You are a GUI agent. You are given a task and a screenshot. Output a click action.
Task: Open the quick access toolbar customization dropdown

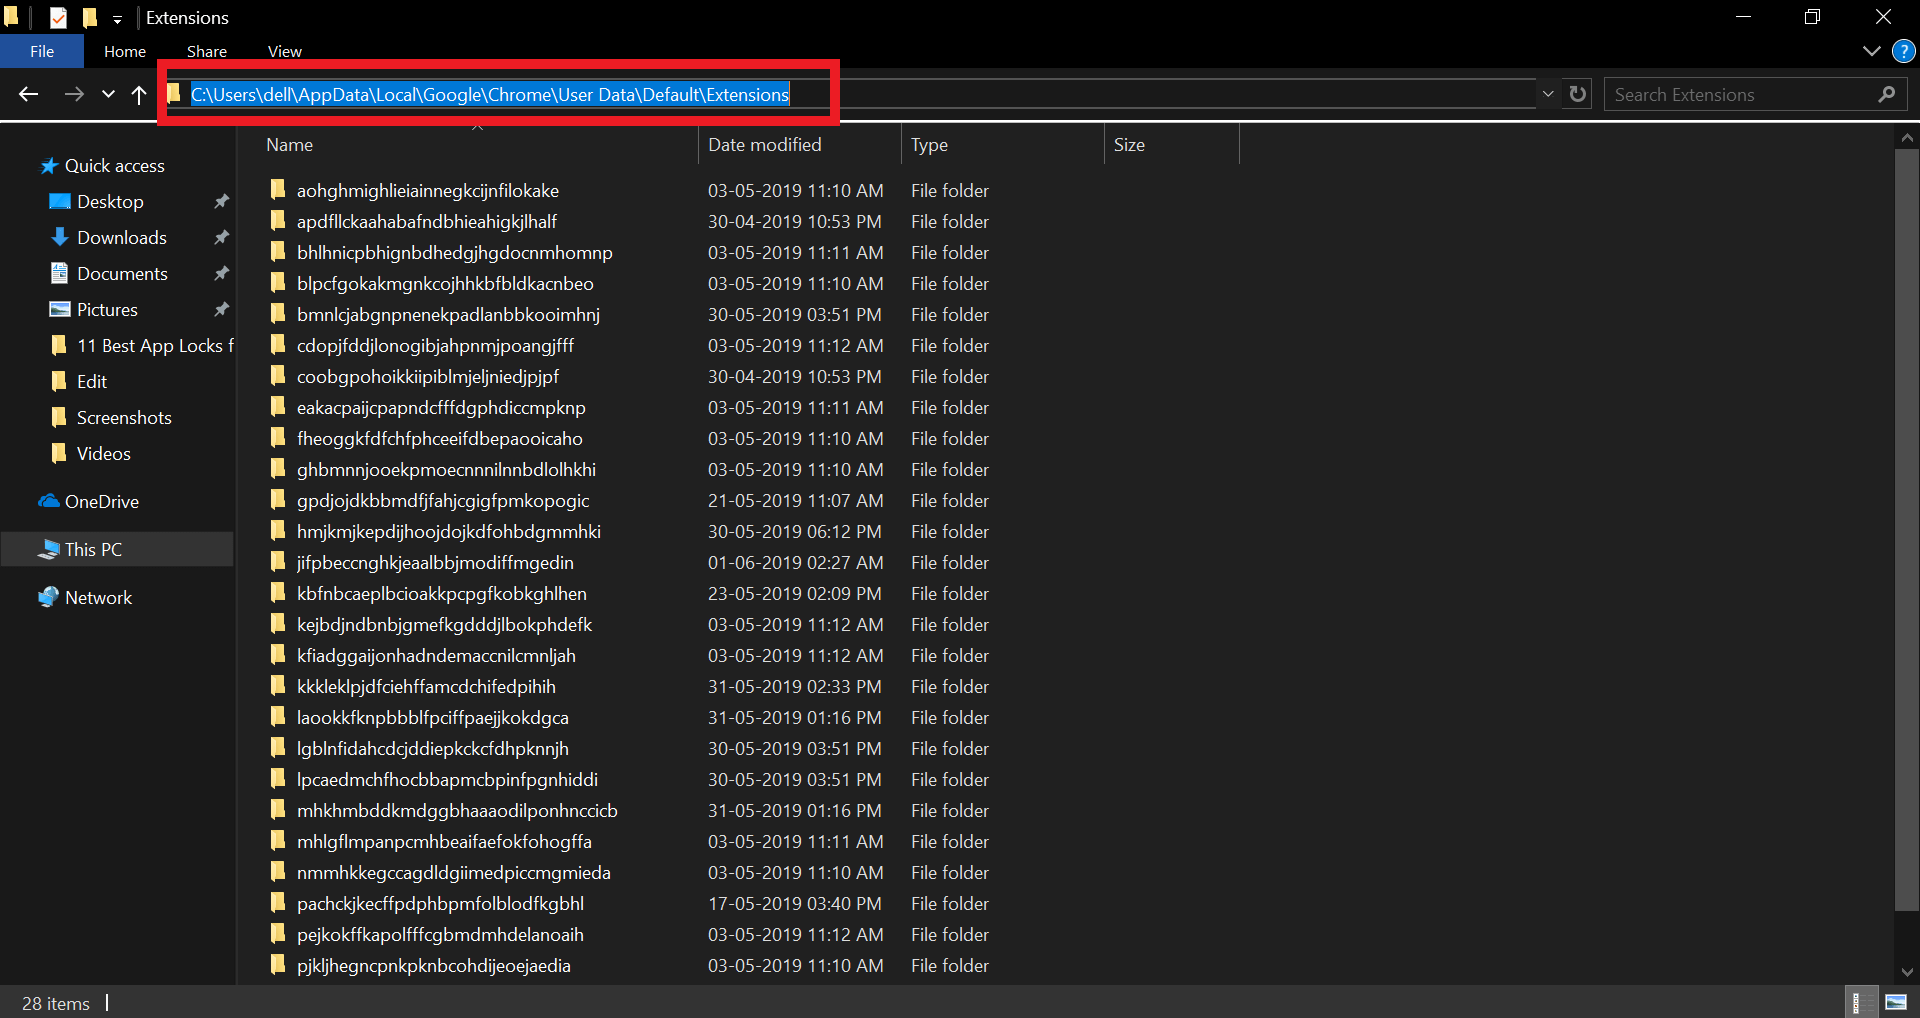[x=117, y=18]
